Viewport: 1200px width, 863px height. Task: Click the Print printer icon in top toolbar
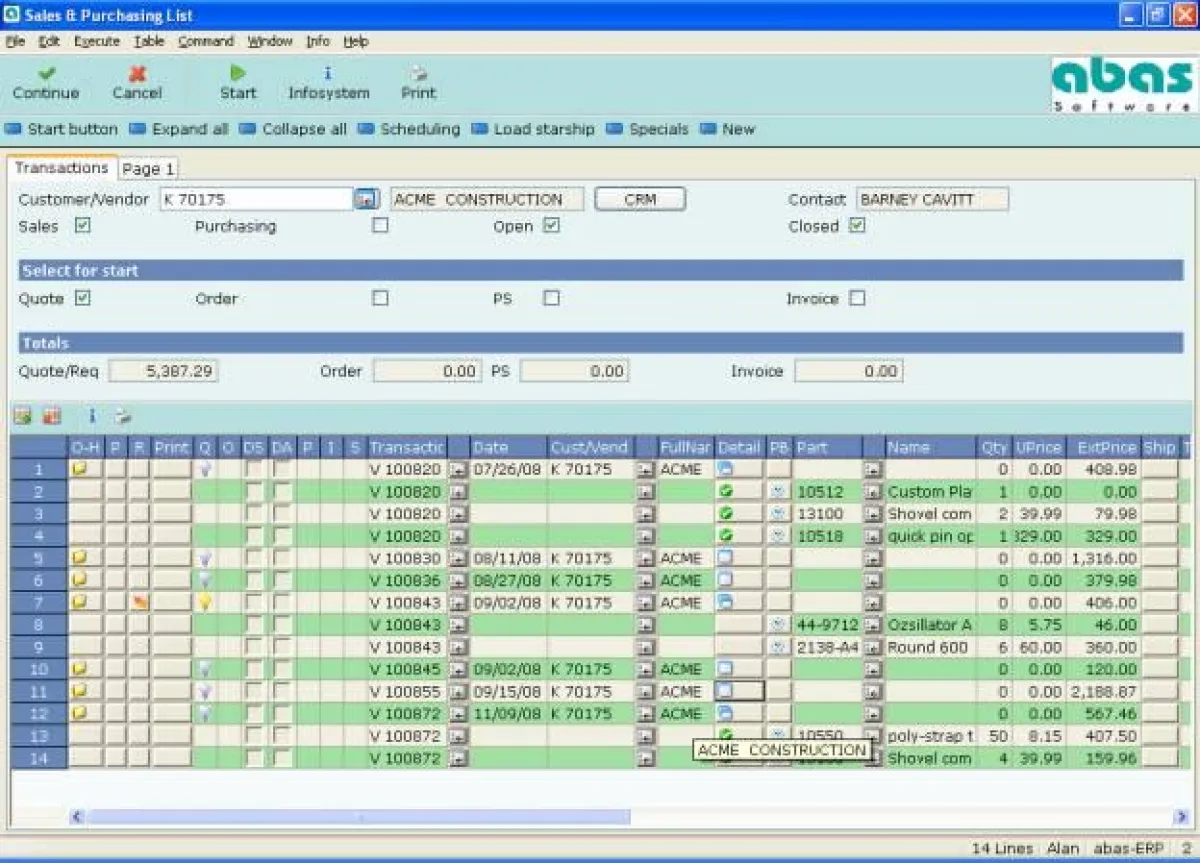(x=419, y=73)
